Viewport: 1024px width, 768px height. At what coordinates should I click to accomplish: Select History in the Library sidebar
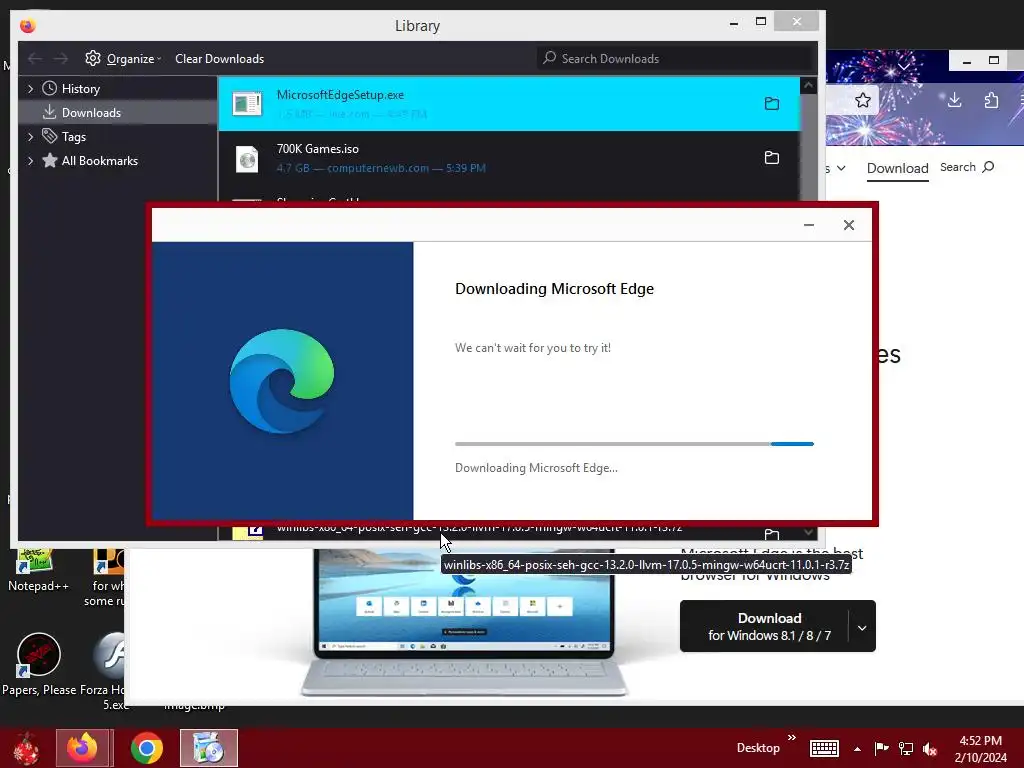tap(80, 89)
